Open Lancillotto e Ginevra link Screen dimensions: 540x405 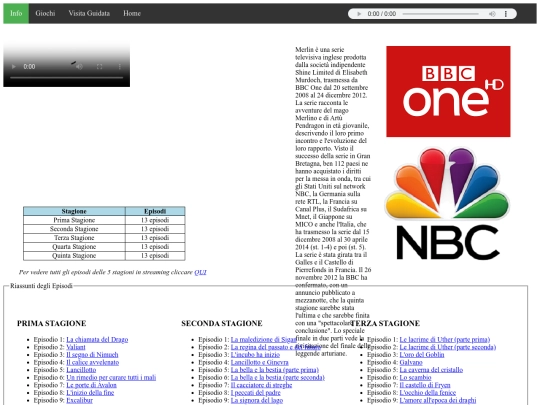click(x=260, y=362)
